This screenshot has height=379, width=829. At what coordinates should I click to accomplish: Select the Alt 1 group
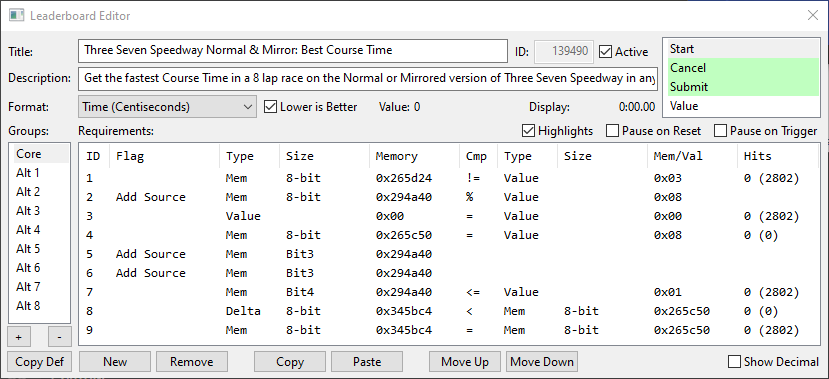41,173
